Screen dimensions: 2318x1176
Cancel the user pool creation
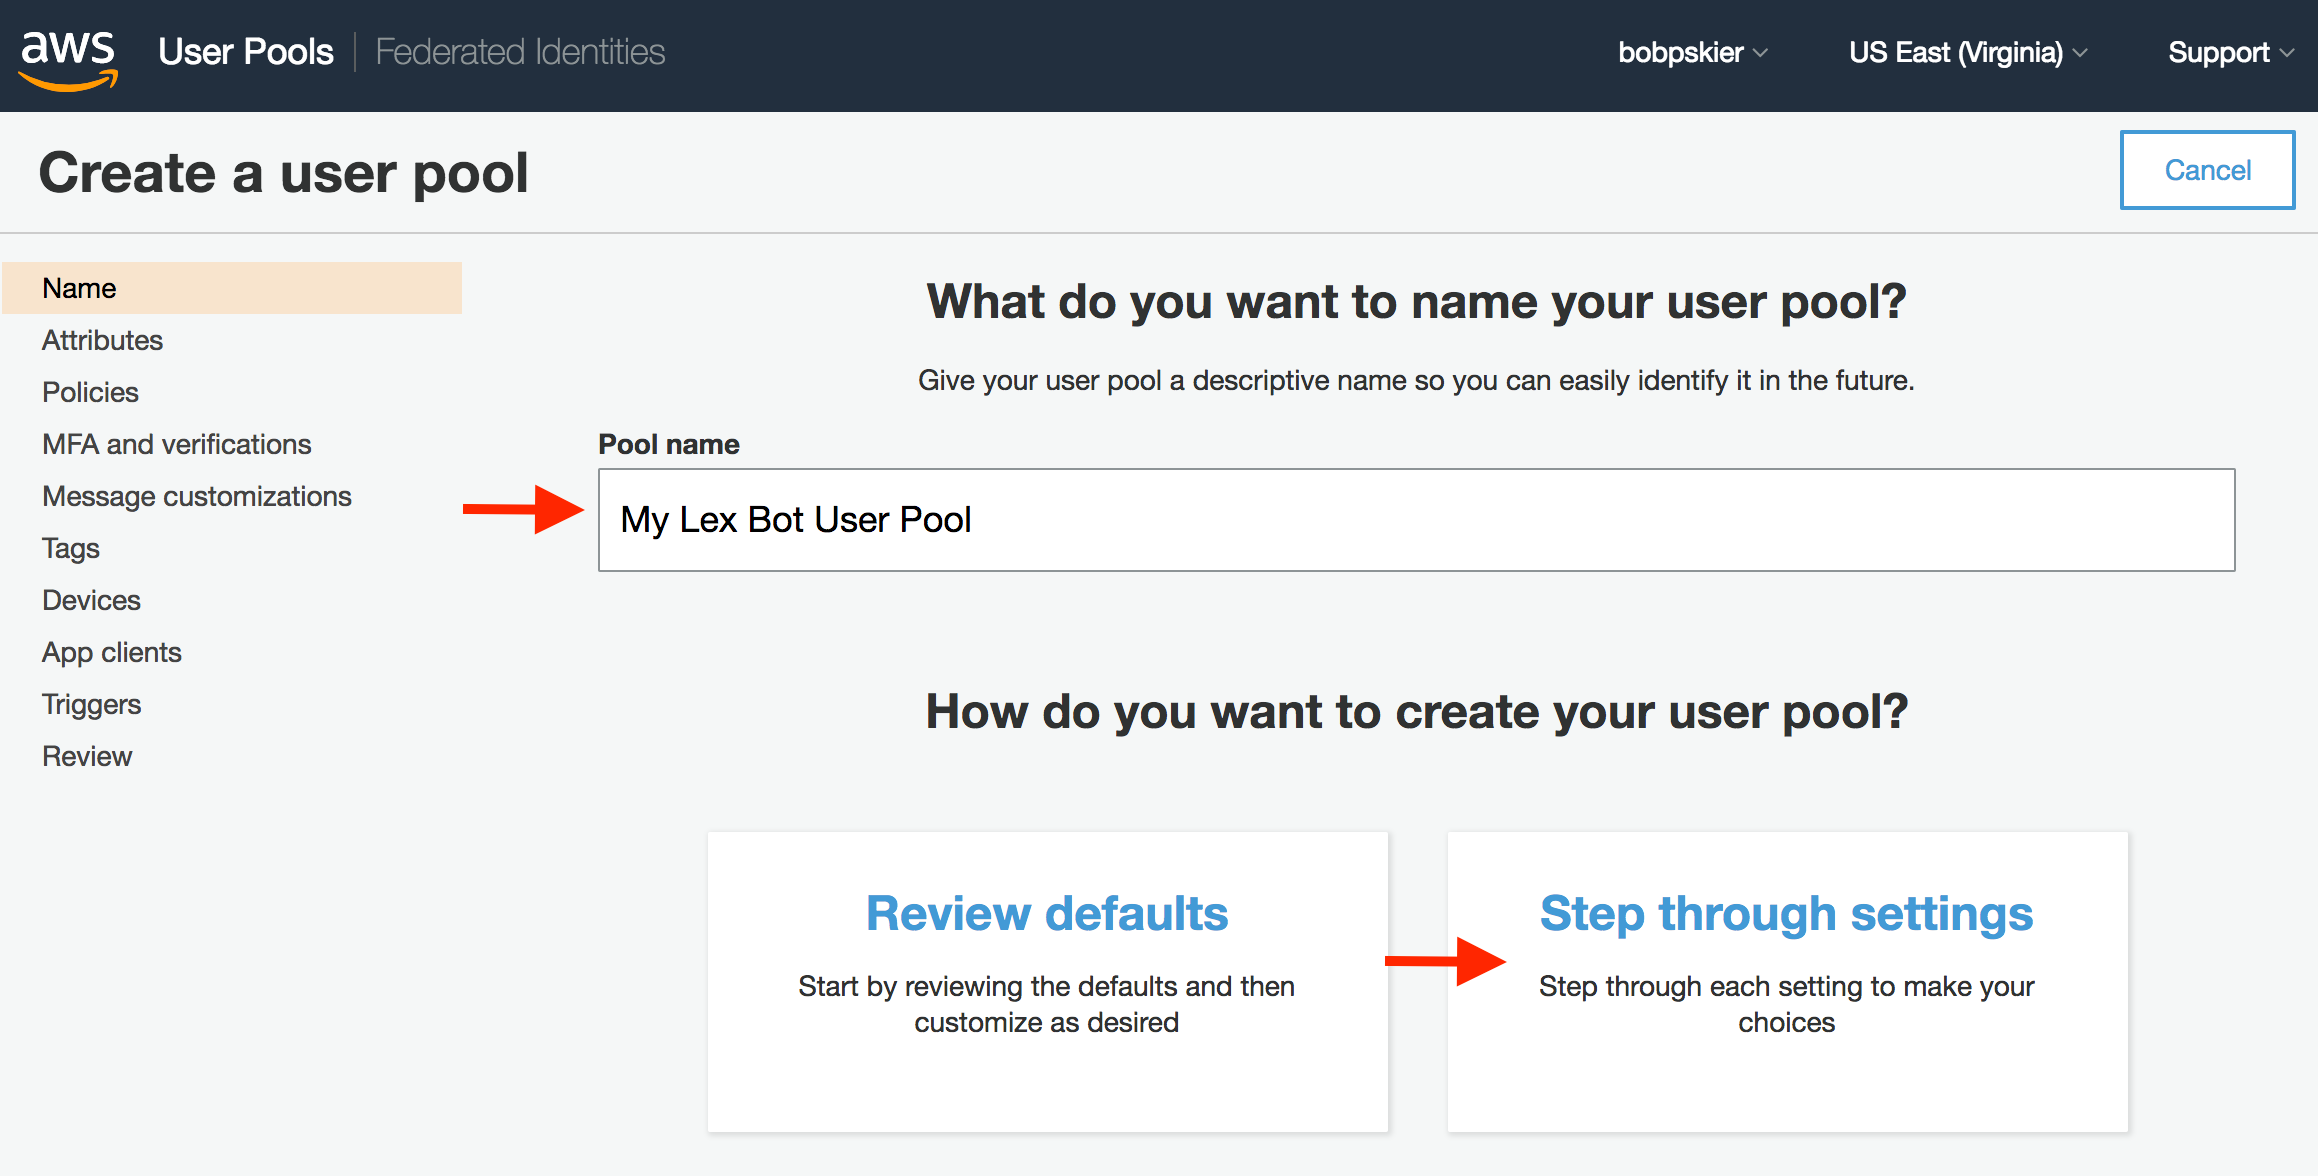click(2207, 170)
